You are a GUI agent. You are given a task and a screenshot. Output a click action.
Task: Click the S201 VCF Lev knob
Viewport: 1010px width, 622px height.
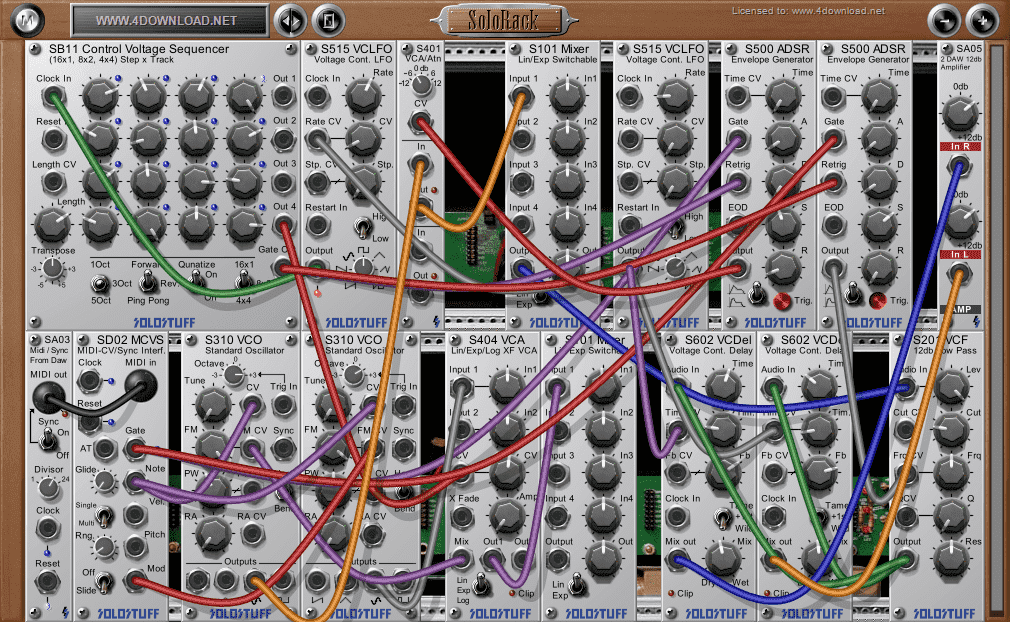[x=952, y=387]
